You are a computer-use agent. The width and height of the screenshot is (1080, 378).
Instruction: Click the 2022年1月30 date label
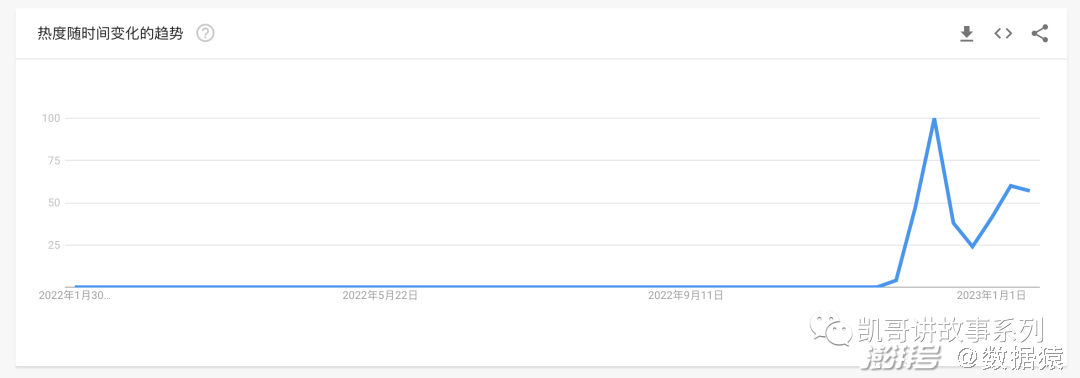pyautogui.click(x=75, y=295)
